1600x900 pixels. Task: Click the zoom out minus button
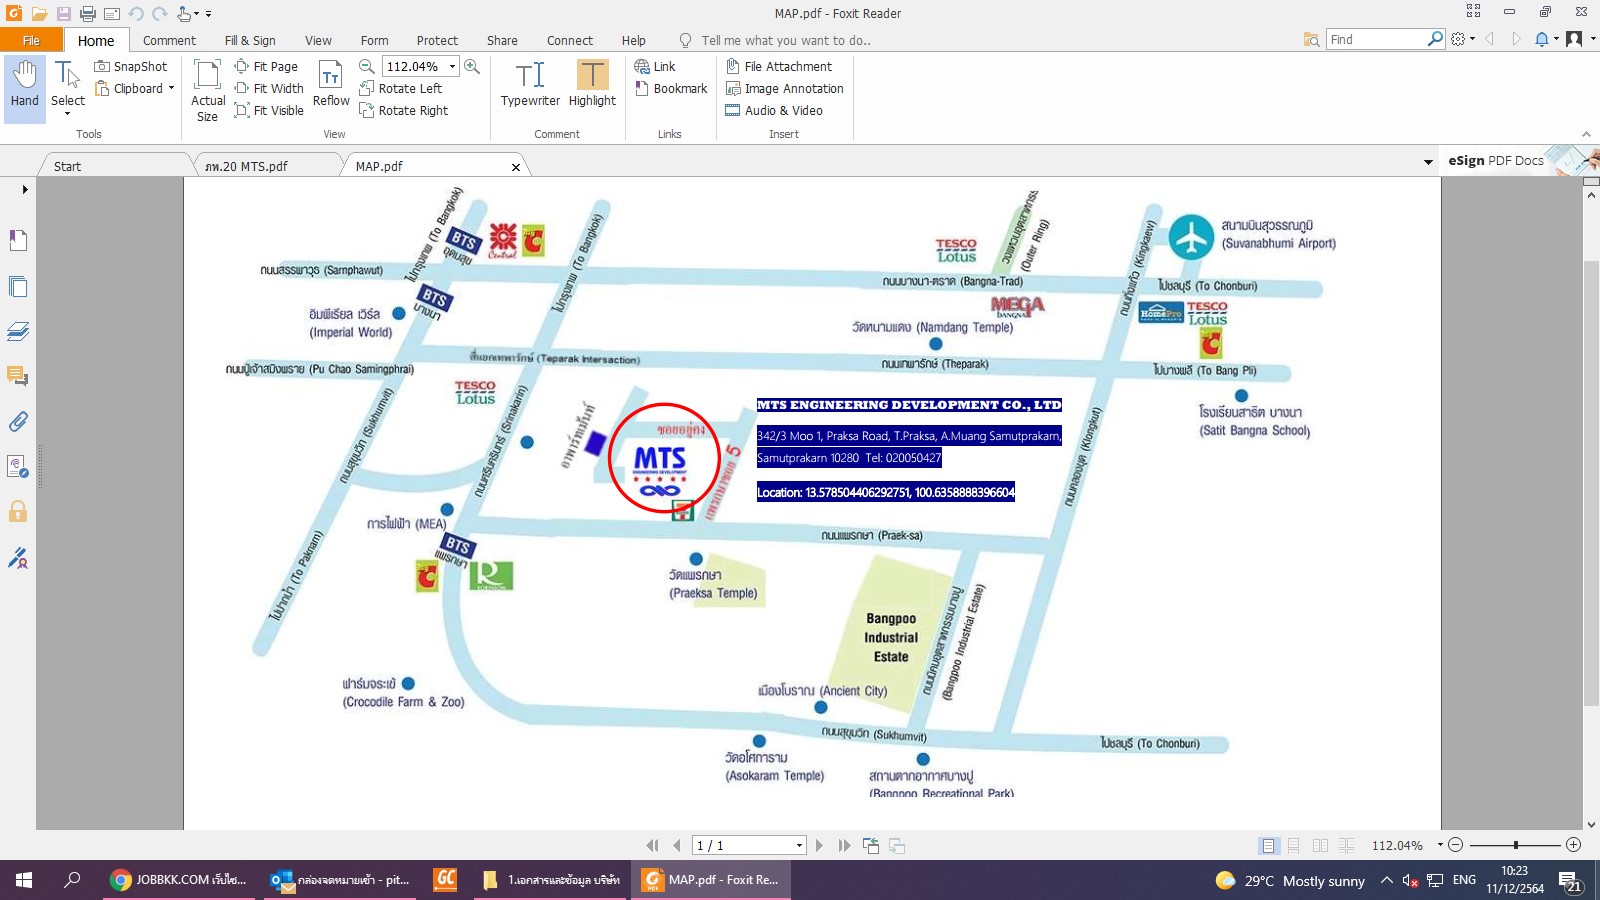click(1456, 845)
